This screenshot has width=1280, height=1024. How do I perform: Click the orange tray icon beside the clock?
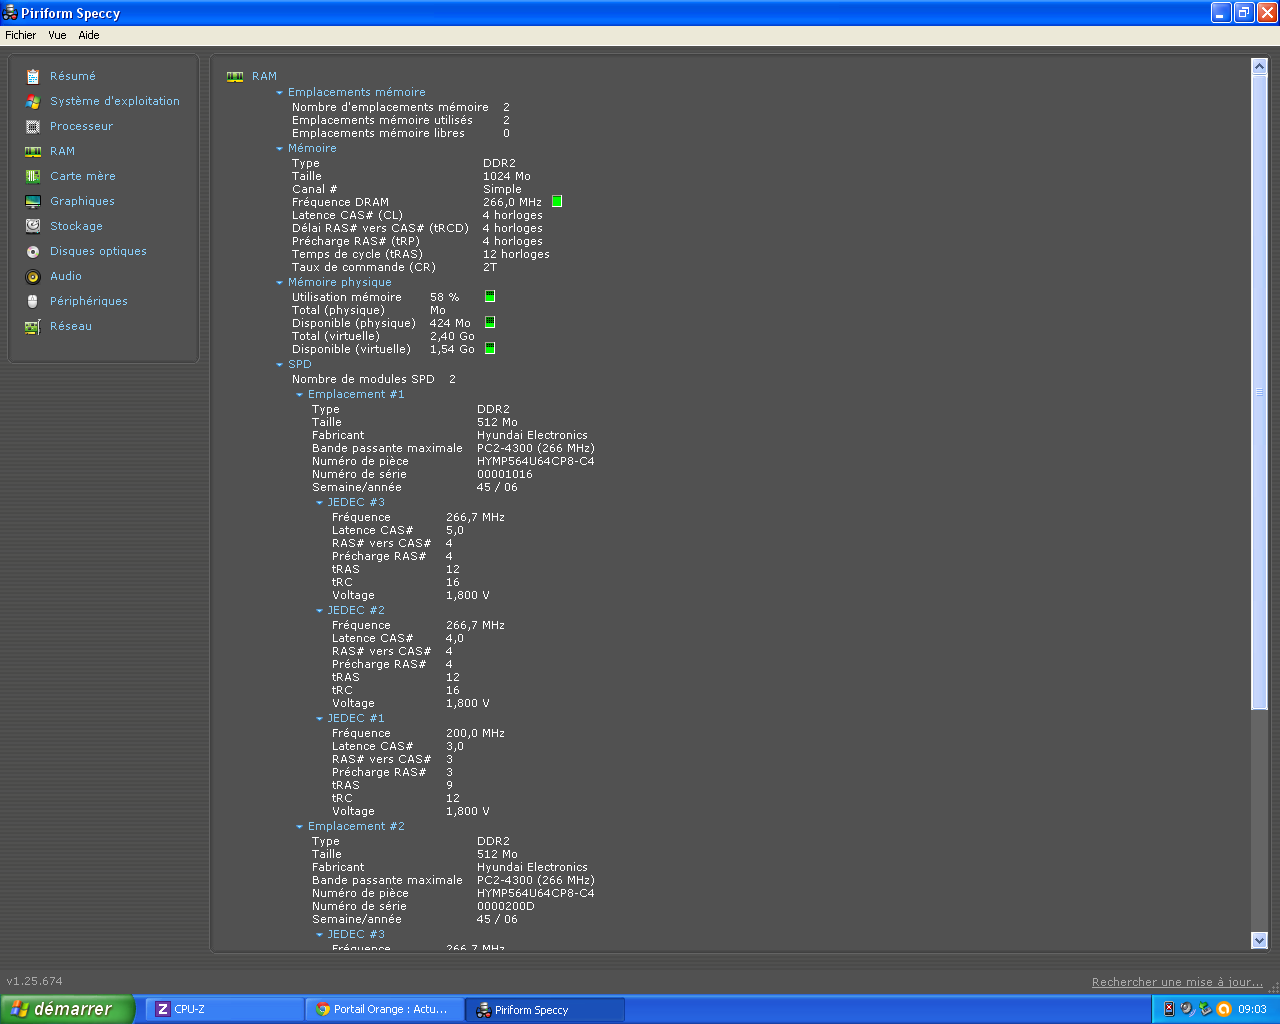pos(1224,1009)
